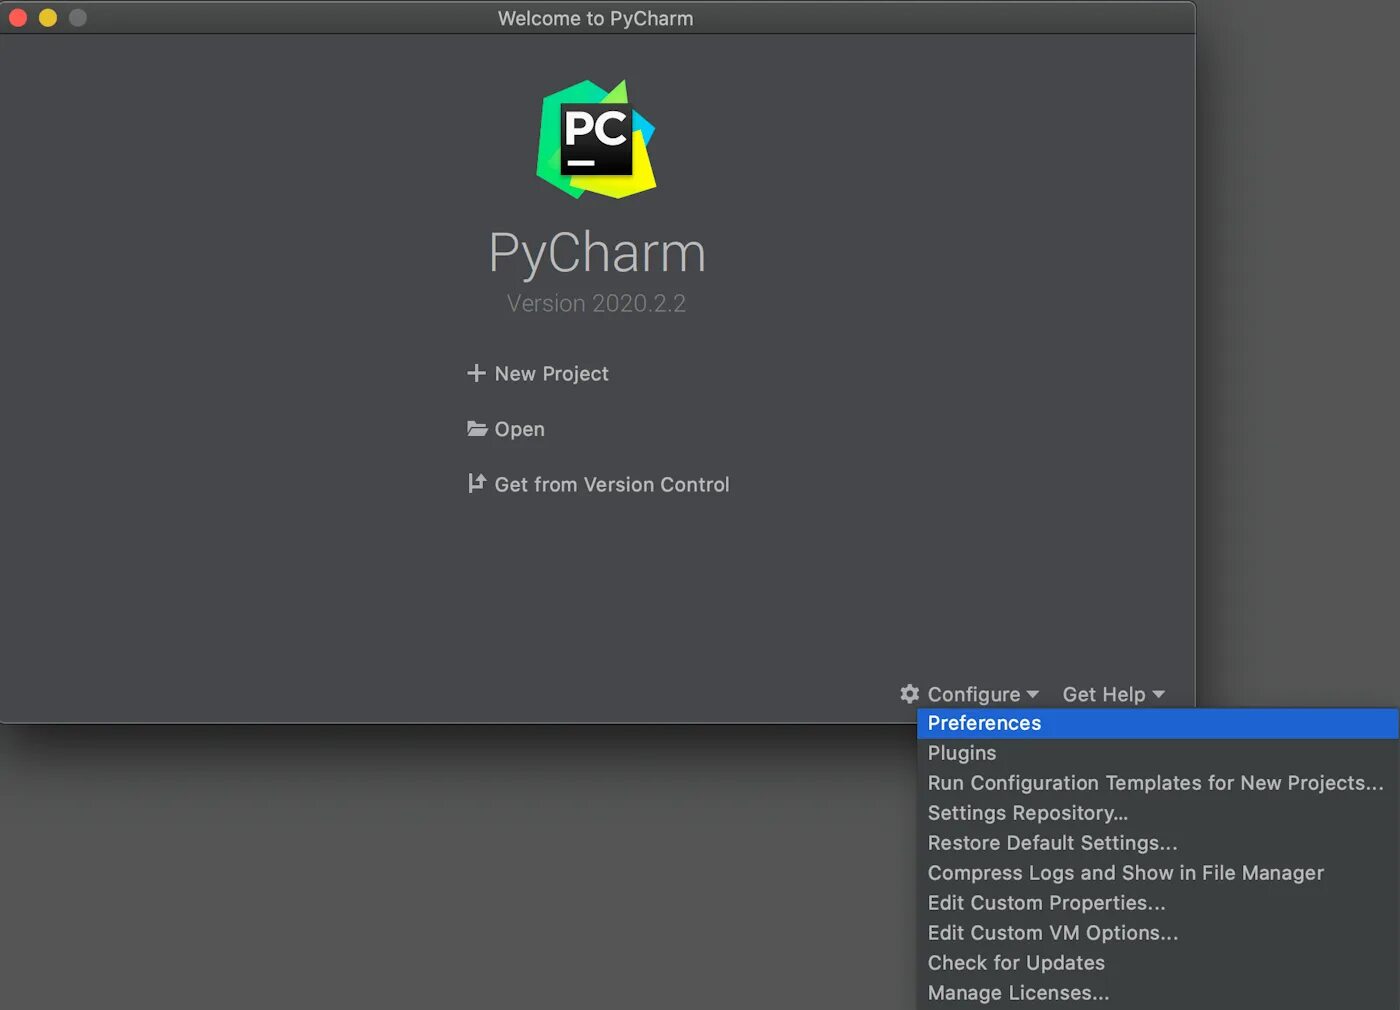Click the PyCharm logo icon

click(x=596, y=139)
